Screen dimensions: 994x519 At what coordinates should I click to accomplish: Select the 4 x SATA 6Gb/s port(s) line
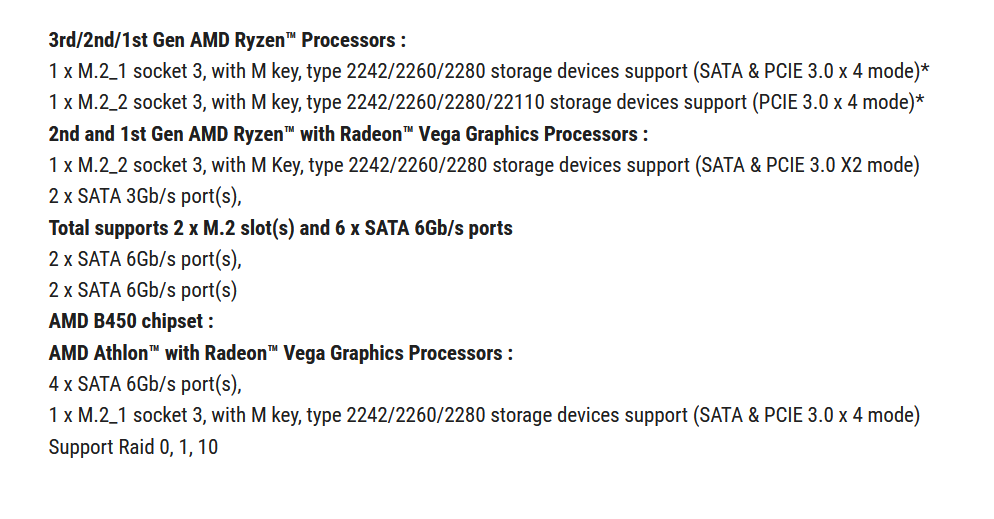[145, 385]
